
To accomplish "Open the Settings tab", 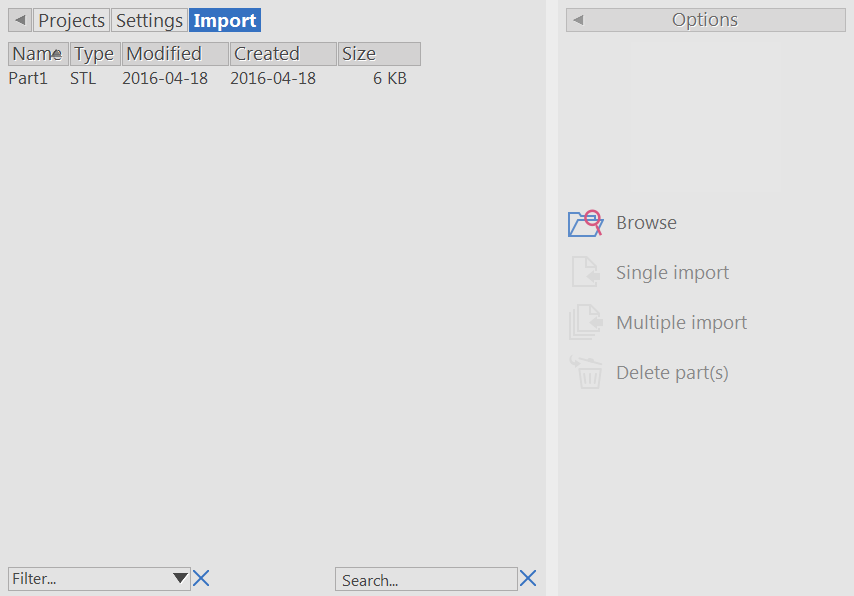I will 149,20.
